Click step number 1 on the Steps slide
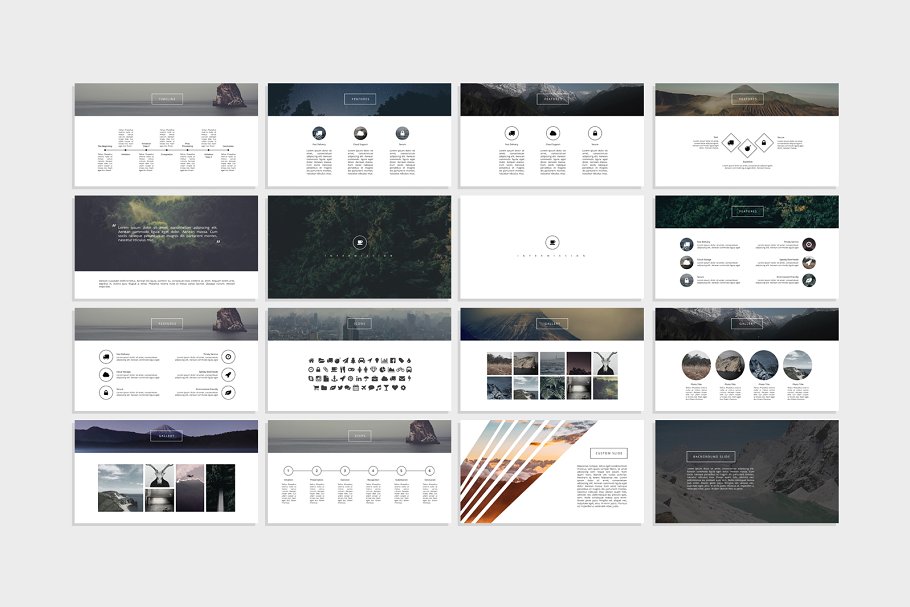The height and width of the screenshot is (607, 910). [x=286, y=471]
